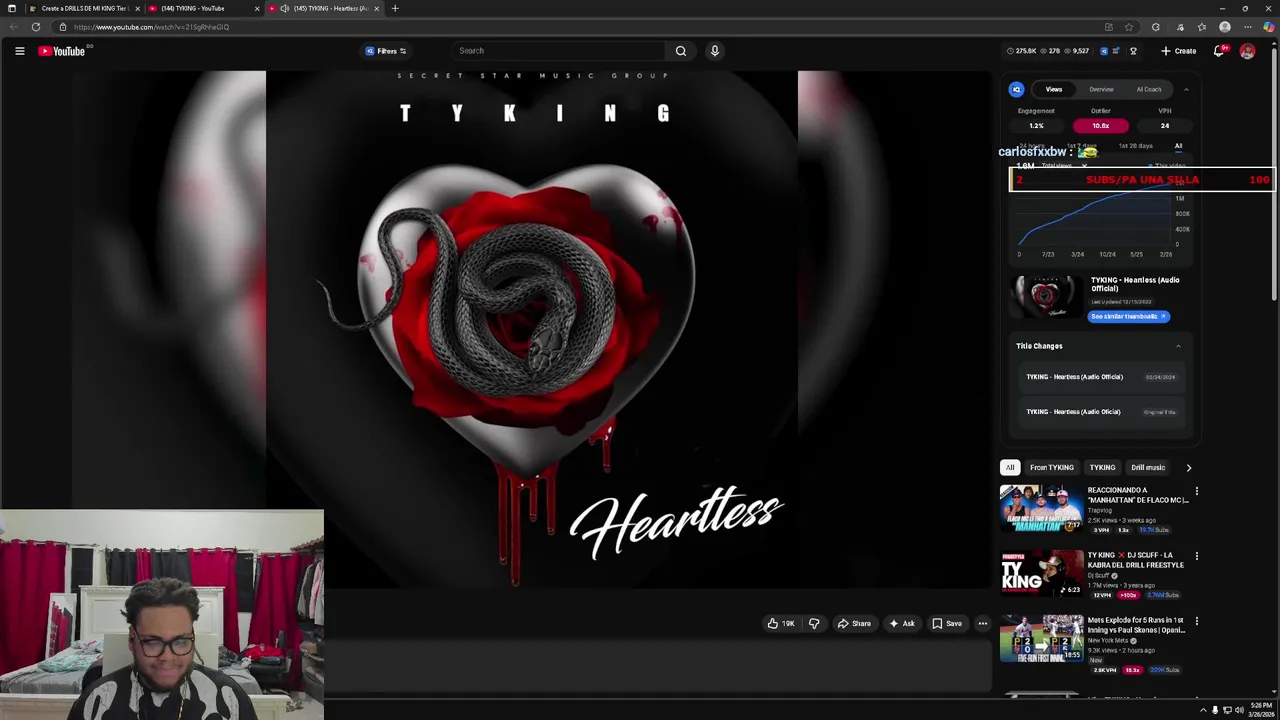This screenshot has width=1280, height=720.
Task: Click the VPH 24 value
Action: click(x=1165, y=126)
